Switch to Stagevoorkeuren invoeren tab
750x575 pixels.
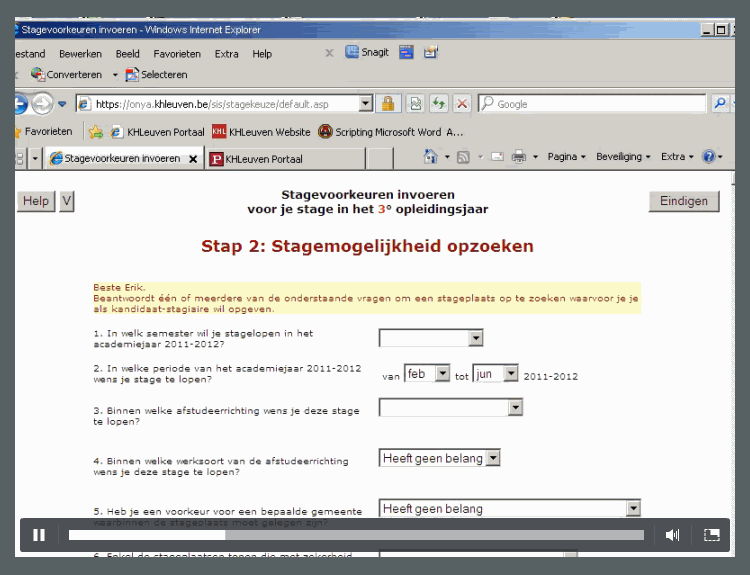[x=116, y=158]
